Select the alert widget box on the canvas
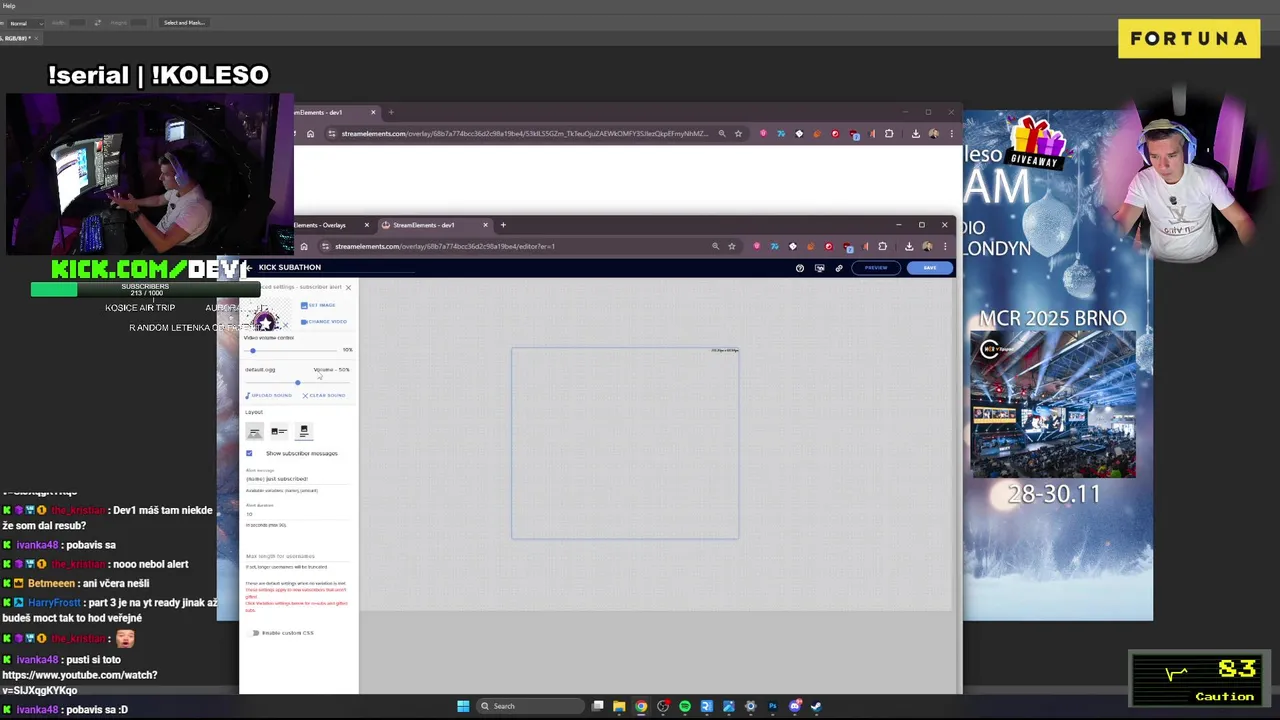 coord(625,443)
